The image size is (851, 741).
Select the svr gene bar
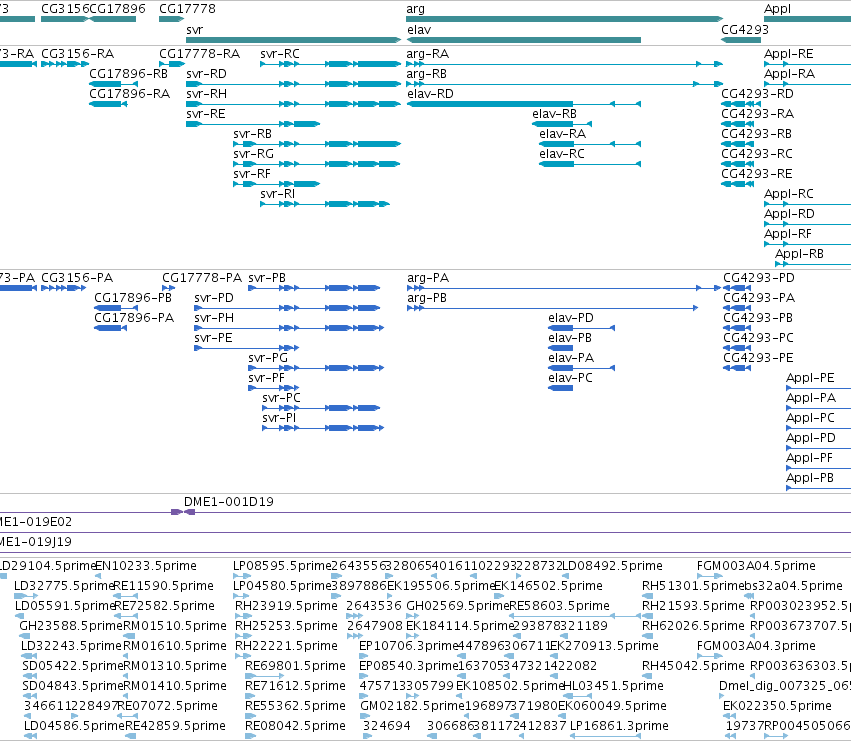293,40
